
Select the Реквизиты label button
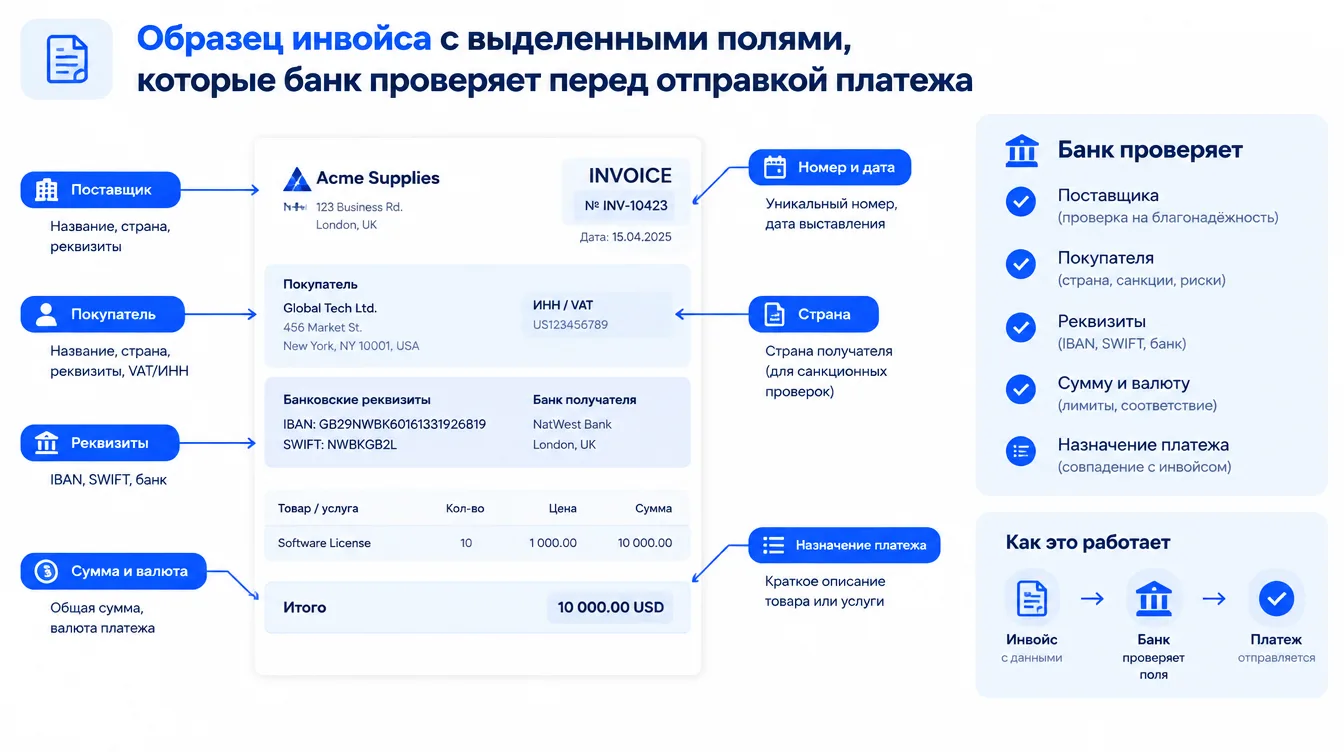coord(100,443)
